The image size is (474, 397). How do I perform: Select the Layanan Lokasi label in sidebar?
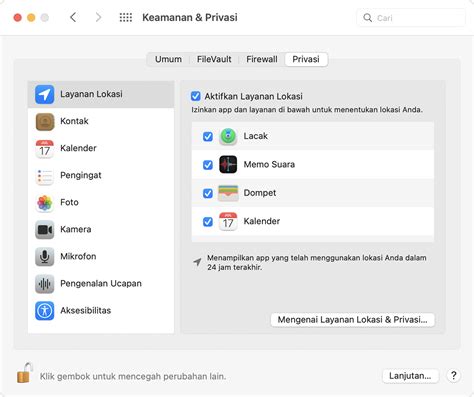click(91, 94)
